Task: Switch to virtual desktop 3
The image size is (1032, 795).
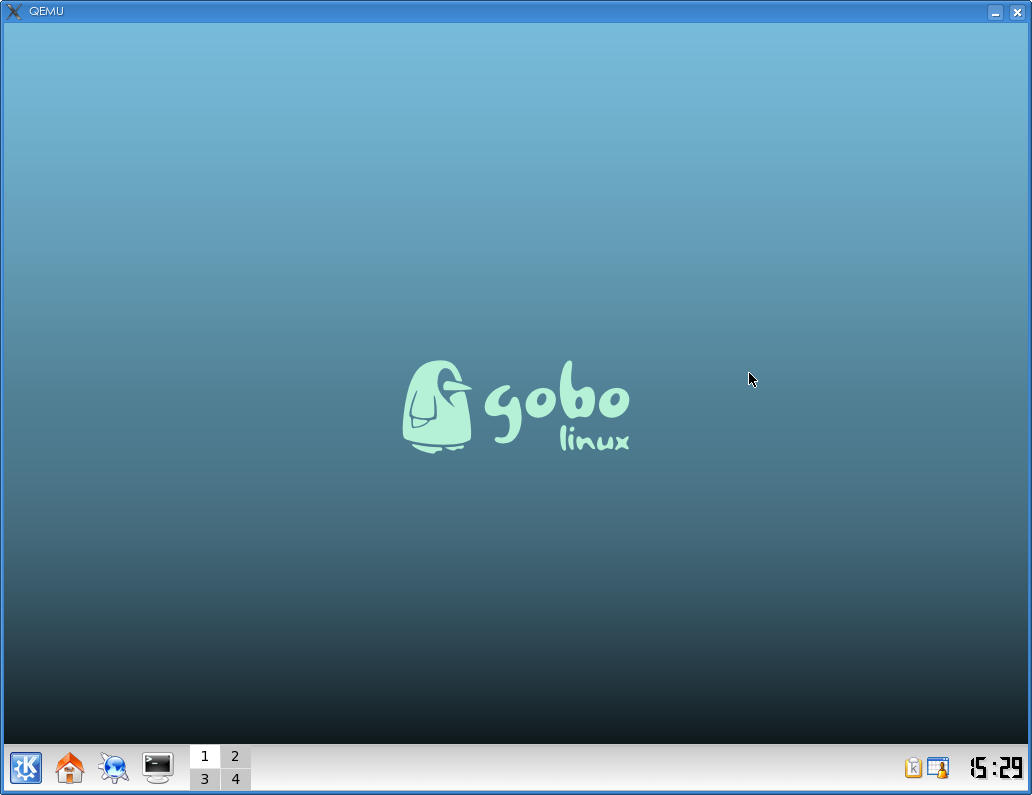Action: 205,779
